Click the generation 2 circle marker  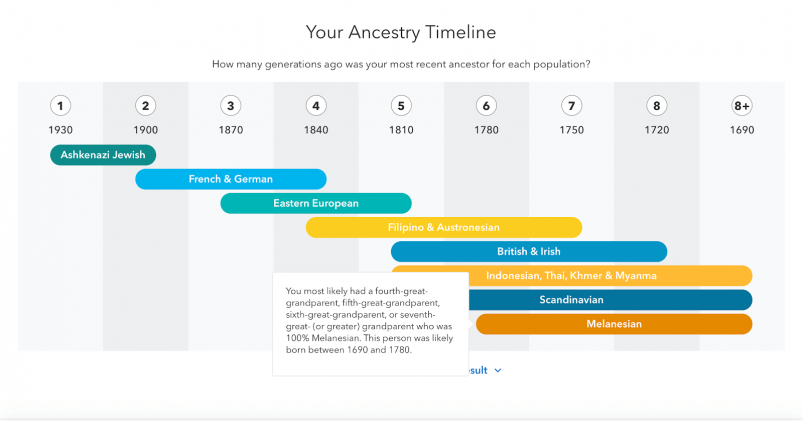(x=145, y=106)
